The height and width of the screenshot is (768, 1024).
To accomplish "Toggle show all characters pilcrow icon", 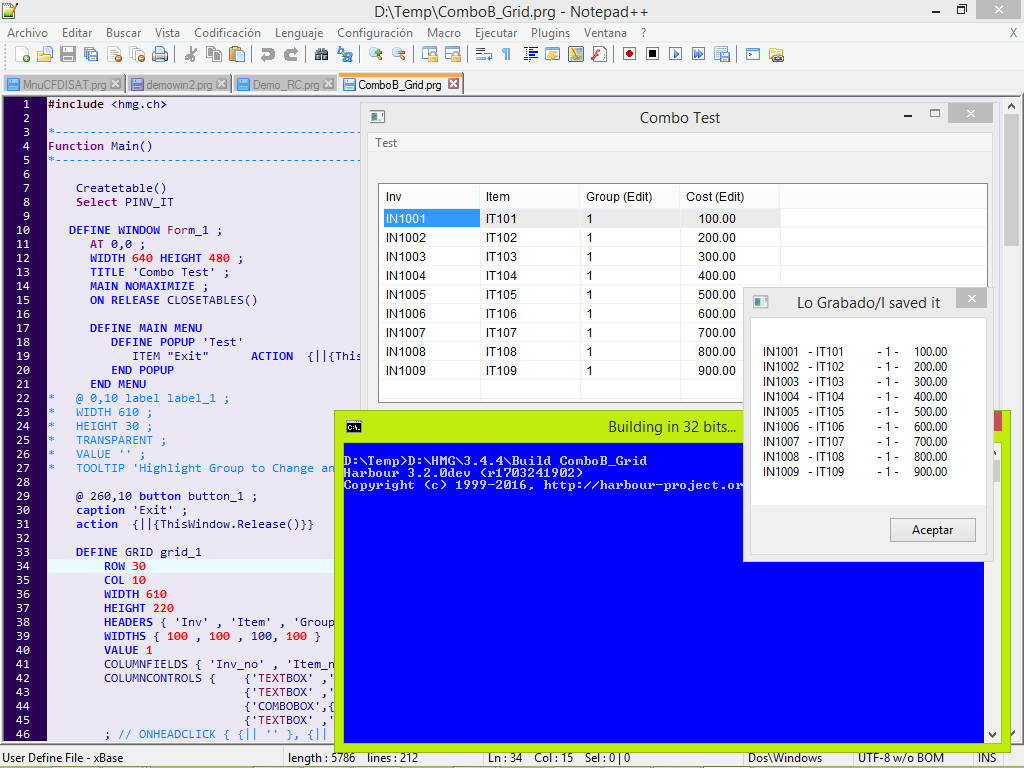I will coord(506,54).
